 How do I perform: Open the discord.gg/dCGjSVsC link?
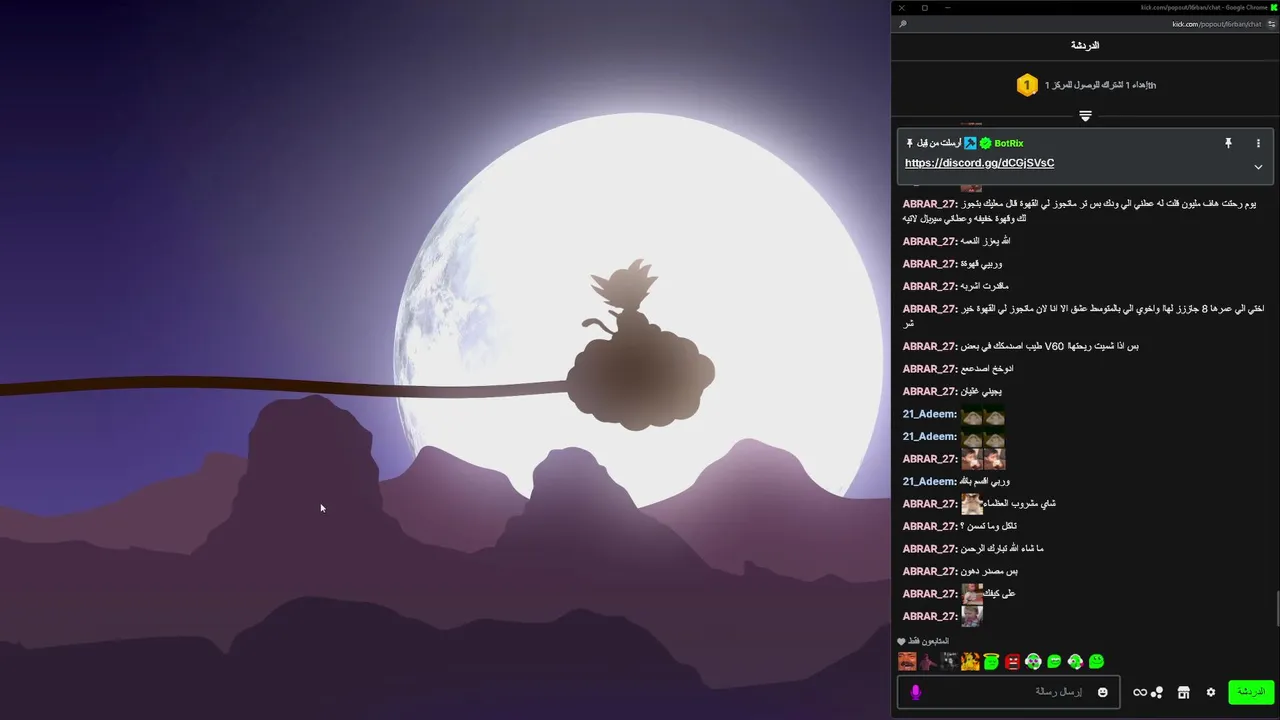pyautogui.click(x=979, y=163)
